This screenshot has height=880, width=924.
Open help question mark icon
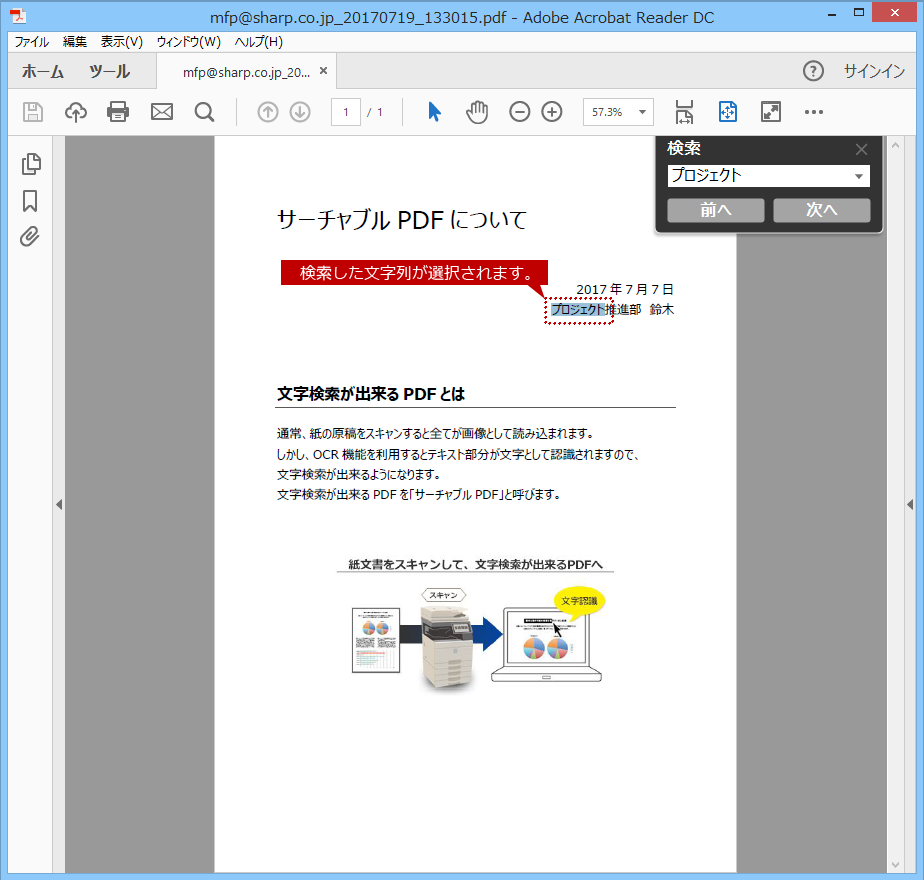tap(813, 71)
